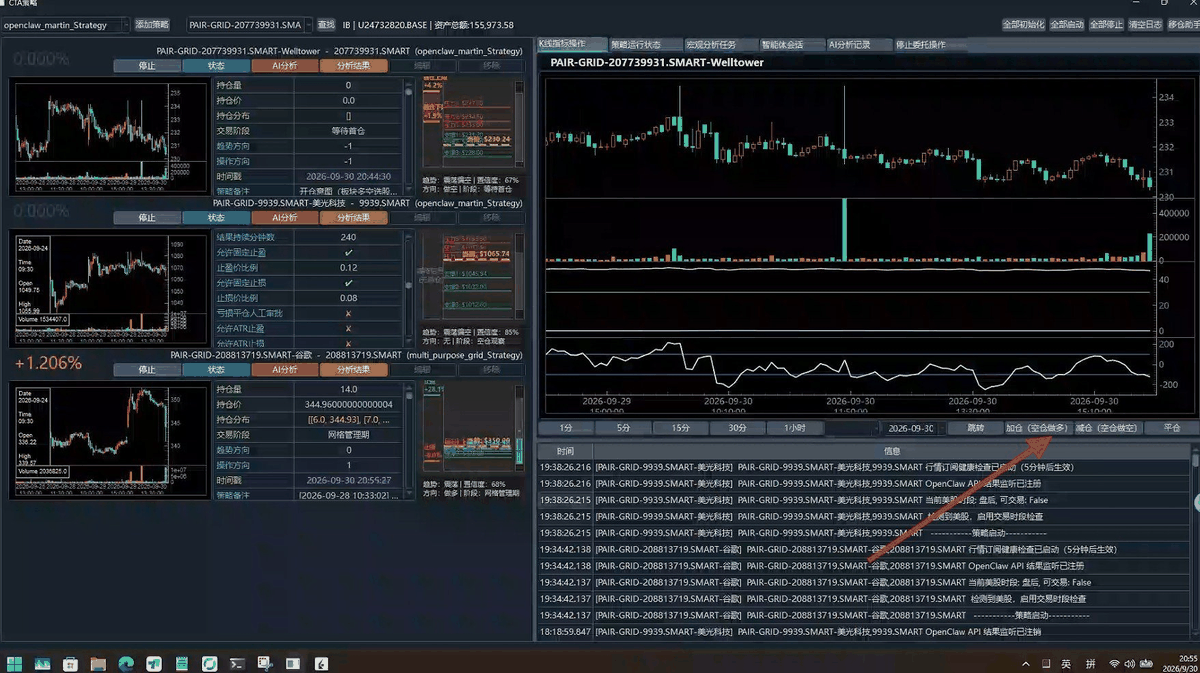Viewport: 1200px width, 673px height.
Task: View 分析结果 for the 谷歌 strategy
Action: 353,369
